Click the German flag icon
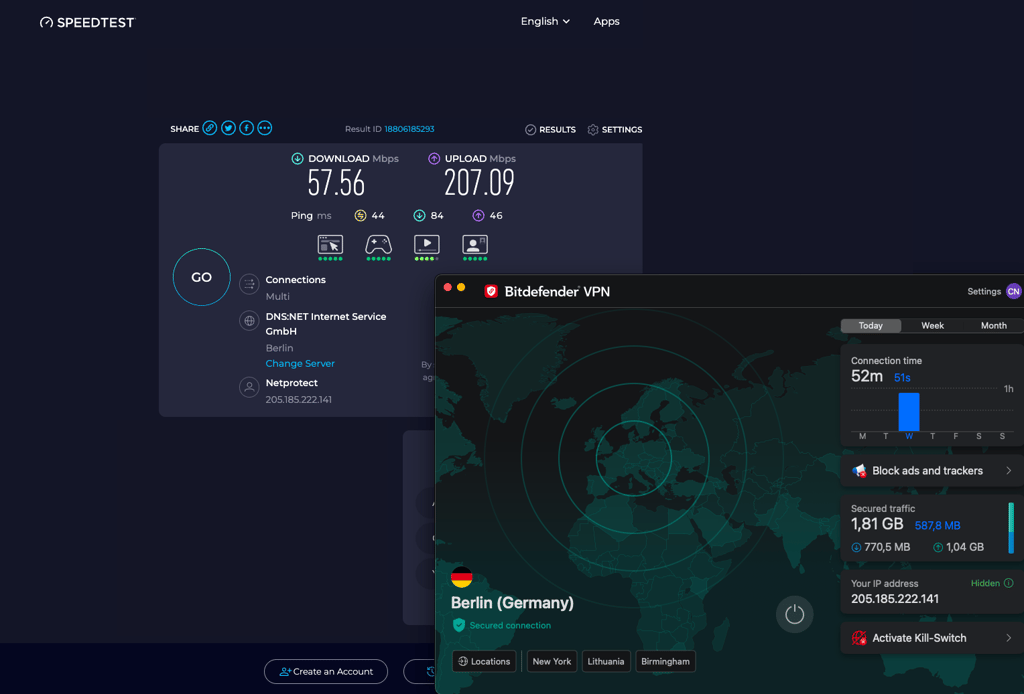 pyautogui.click(x=462, y=576)
